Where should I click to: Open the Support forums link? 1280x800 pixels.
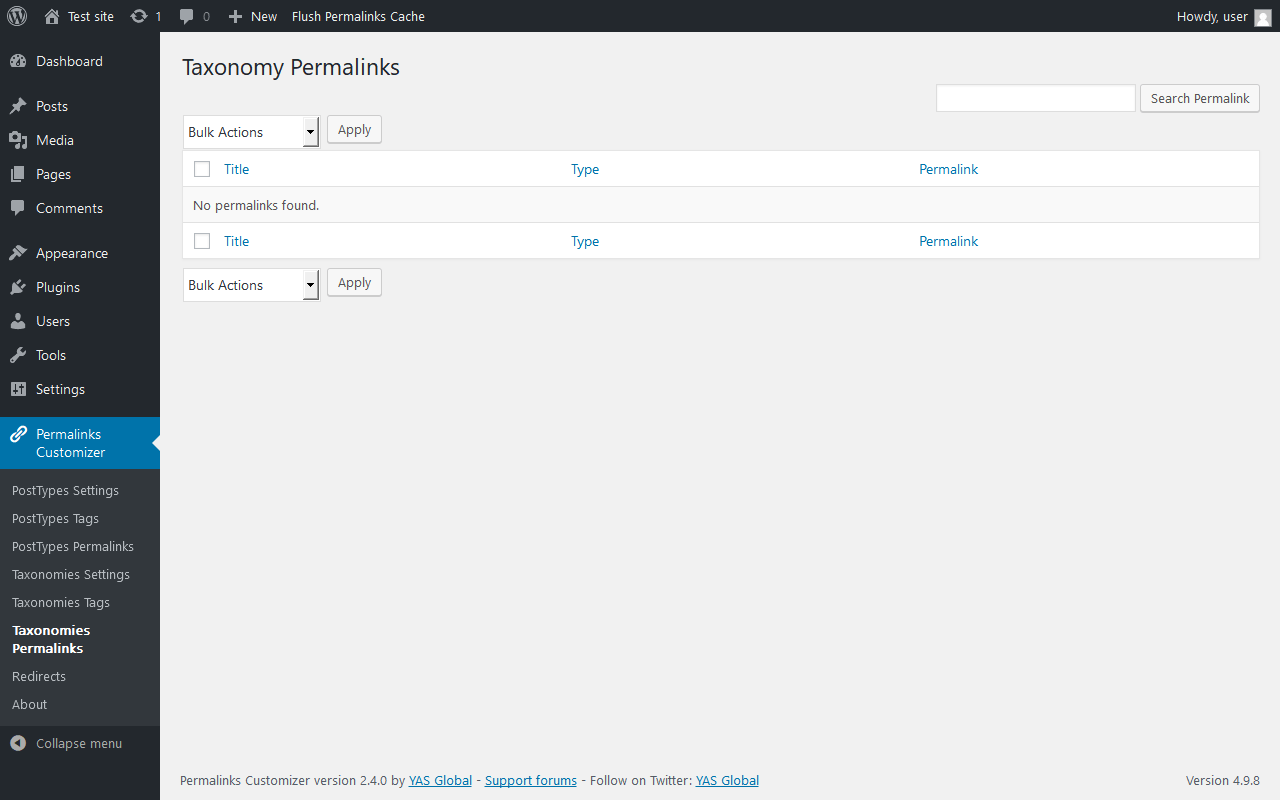(x=531, y=780)
